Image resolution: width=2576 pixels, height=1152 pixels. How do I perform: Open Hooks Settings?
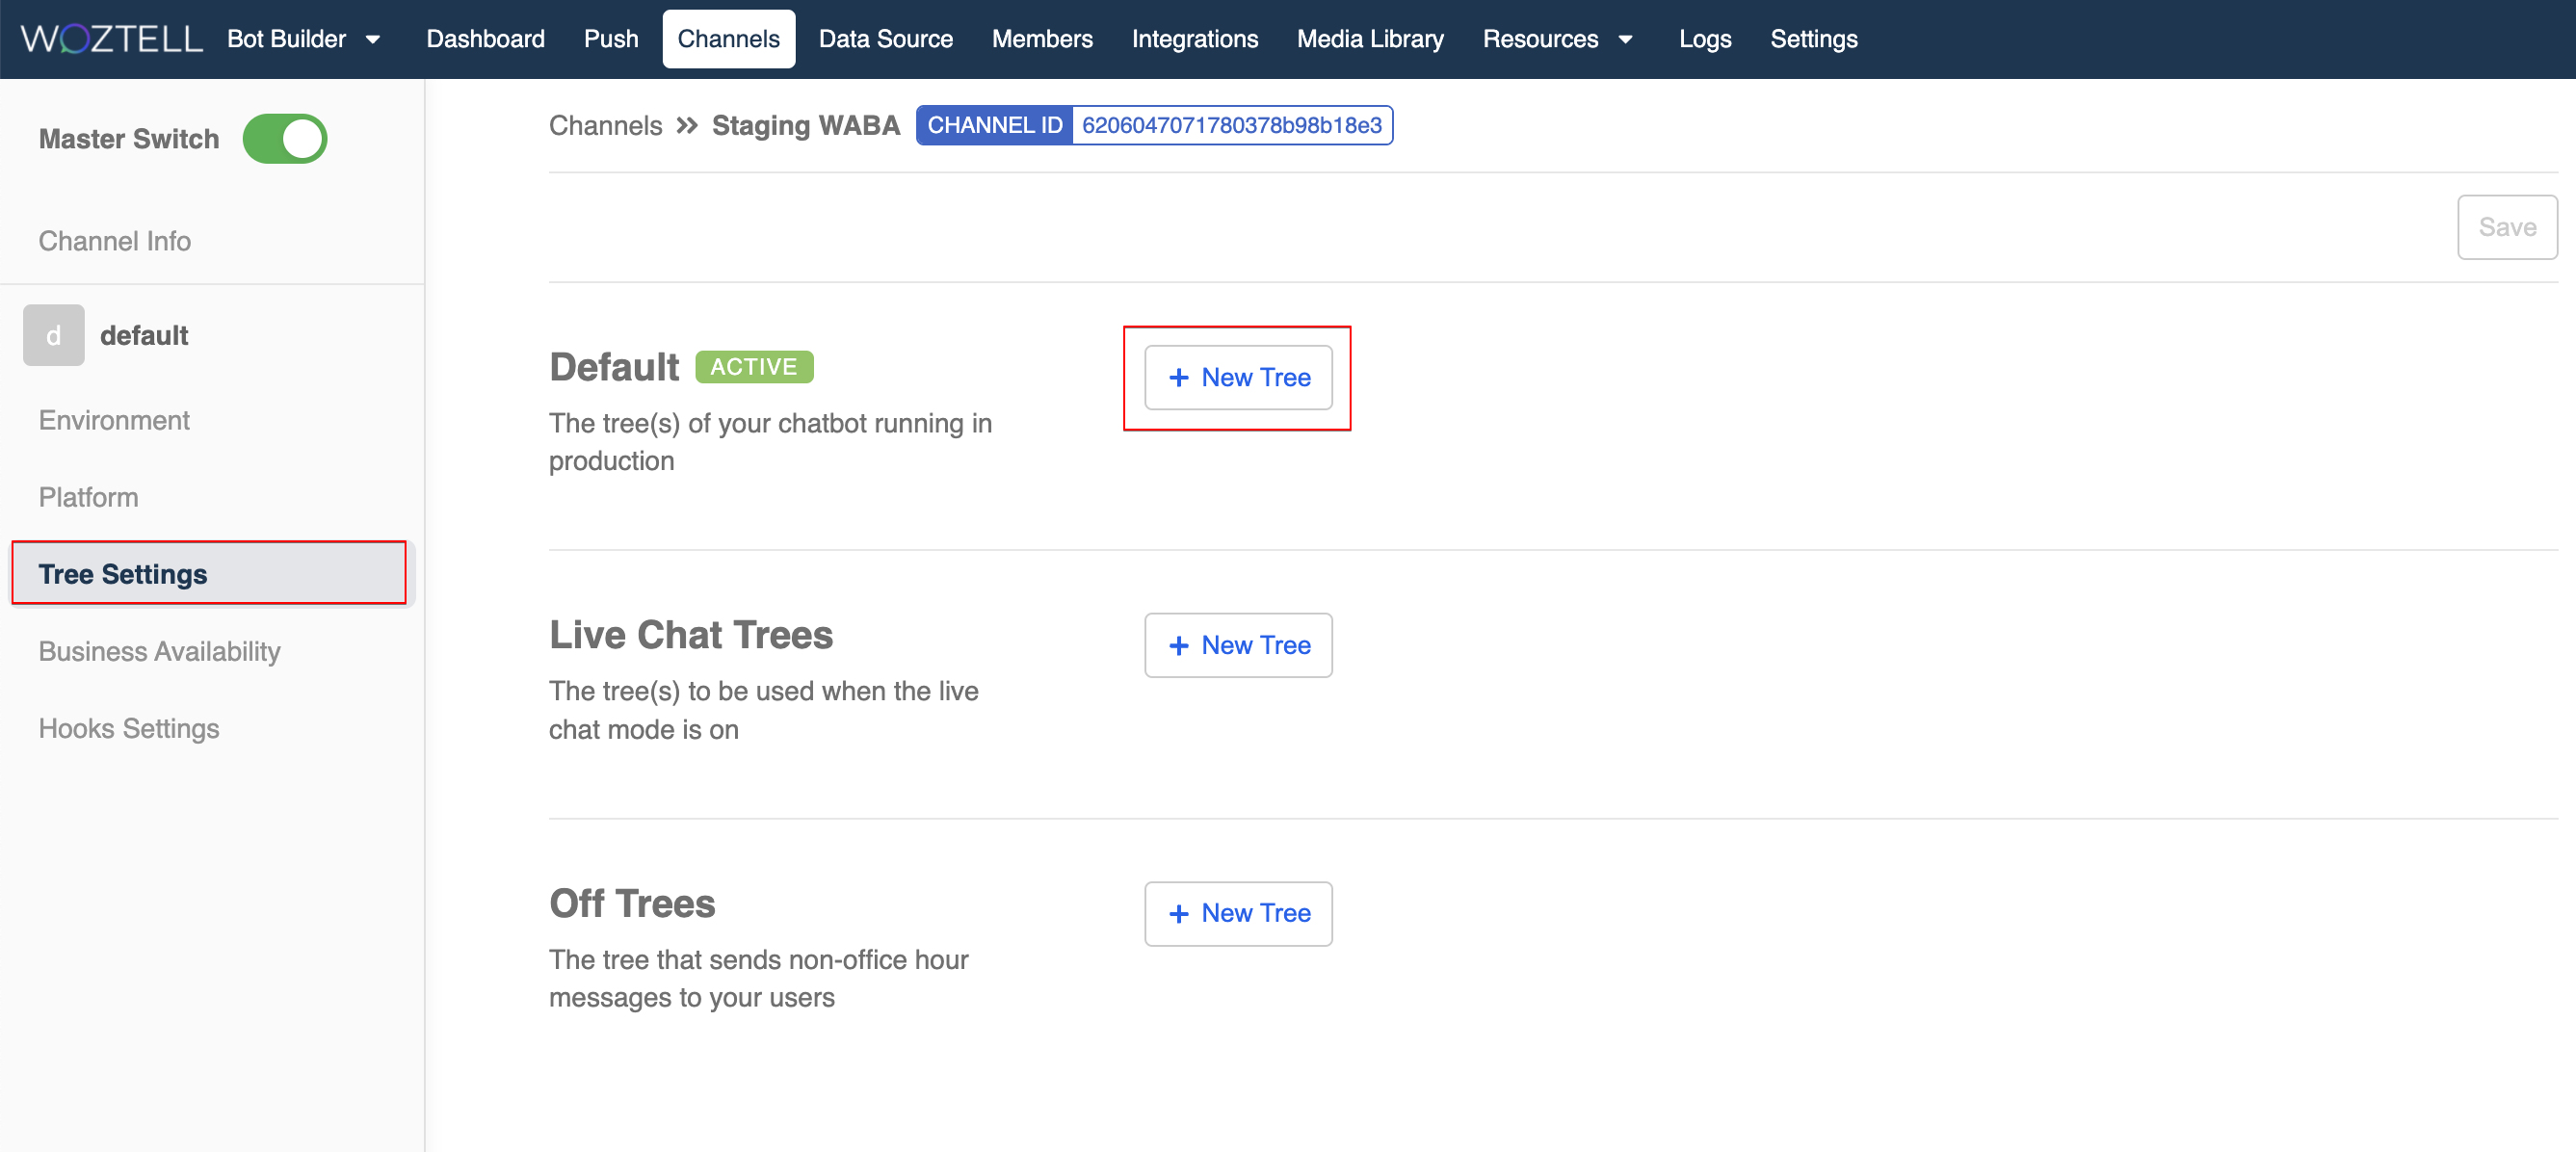click(x=129, y=728)
